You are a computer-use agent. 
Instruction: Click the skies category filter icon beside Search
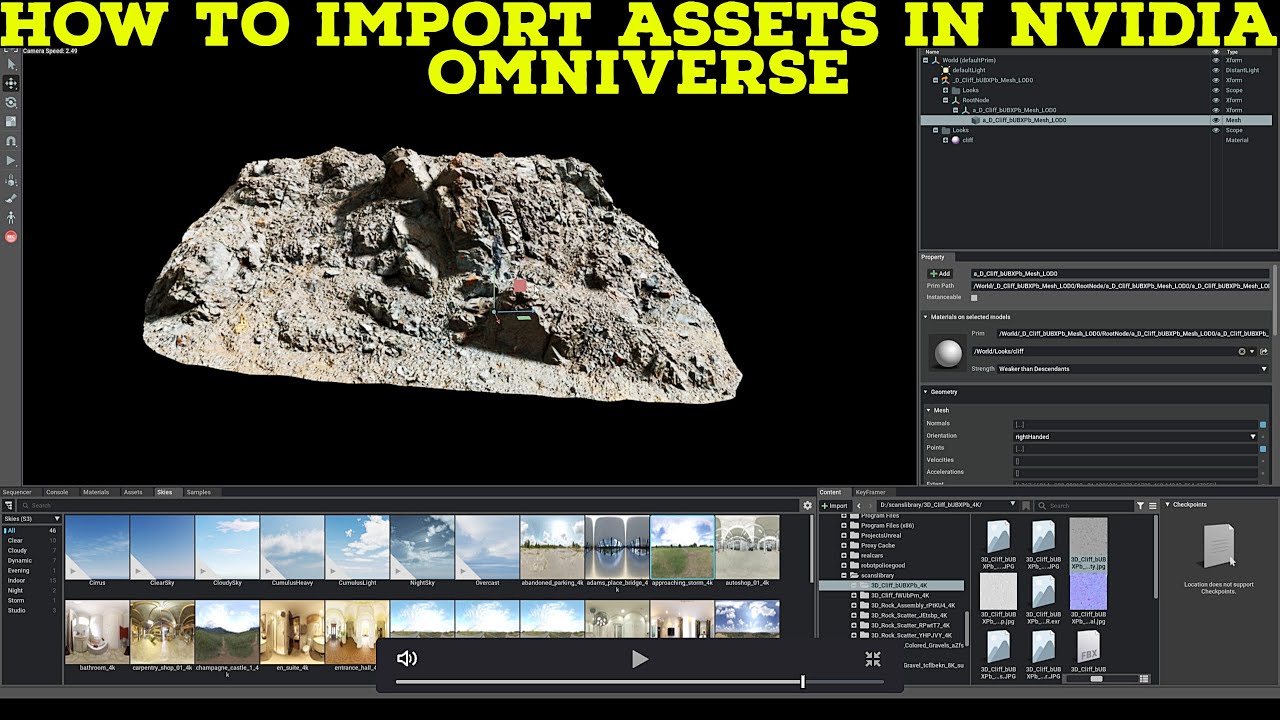9,506
